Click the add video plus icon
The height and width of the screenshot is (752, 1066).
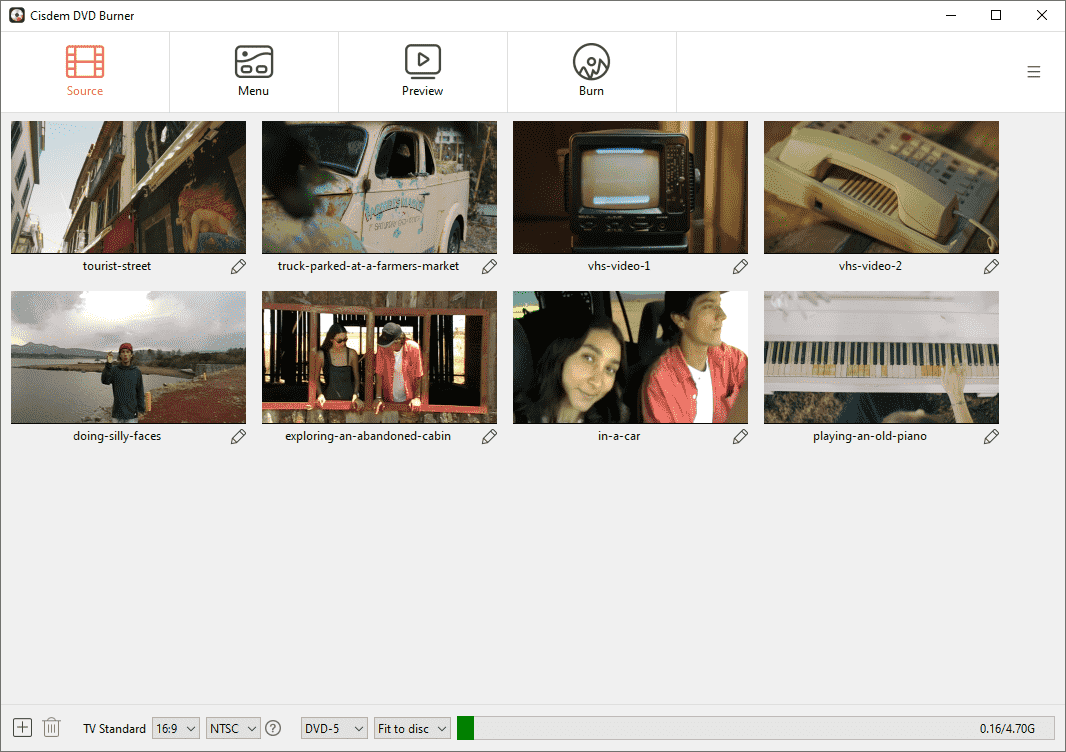coord(23,728)
